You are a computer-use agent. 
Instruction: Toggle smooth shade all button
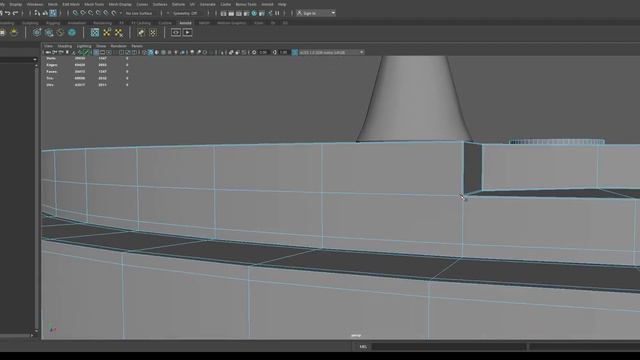click(150, 52)
